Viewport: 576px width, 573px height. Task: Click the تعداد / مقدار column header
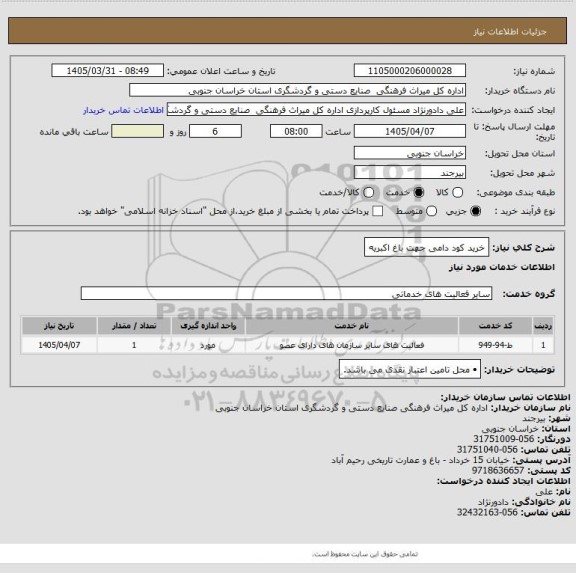point(134,326)
